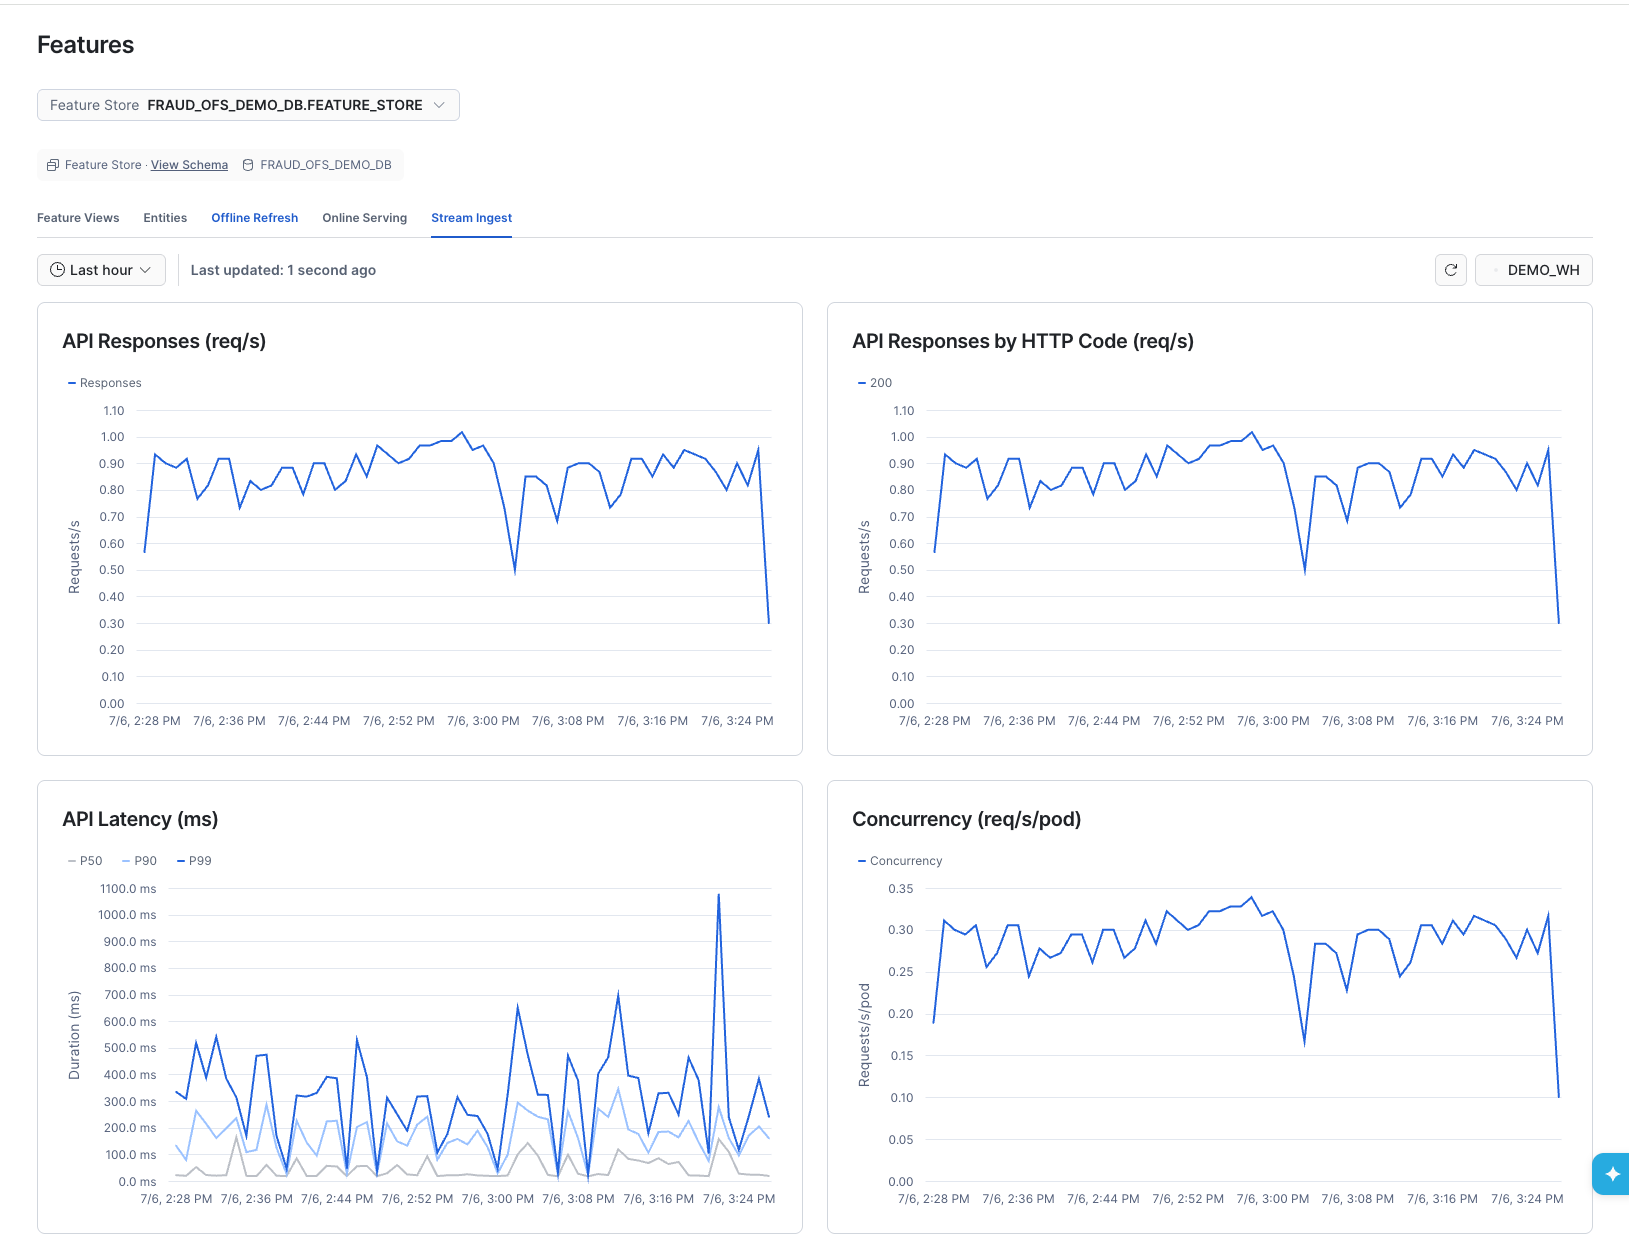Click the API Latency (ms) chart title
The height and width of the screenshot is (1257, 1629).
pyautogui.click(x=140, y=819)
